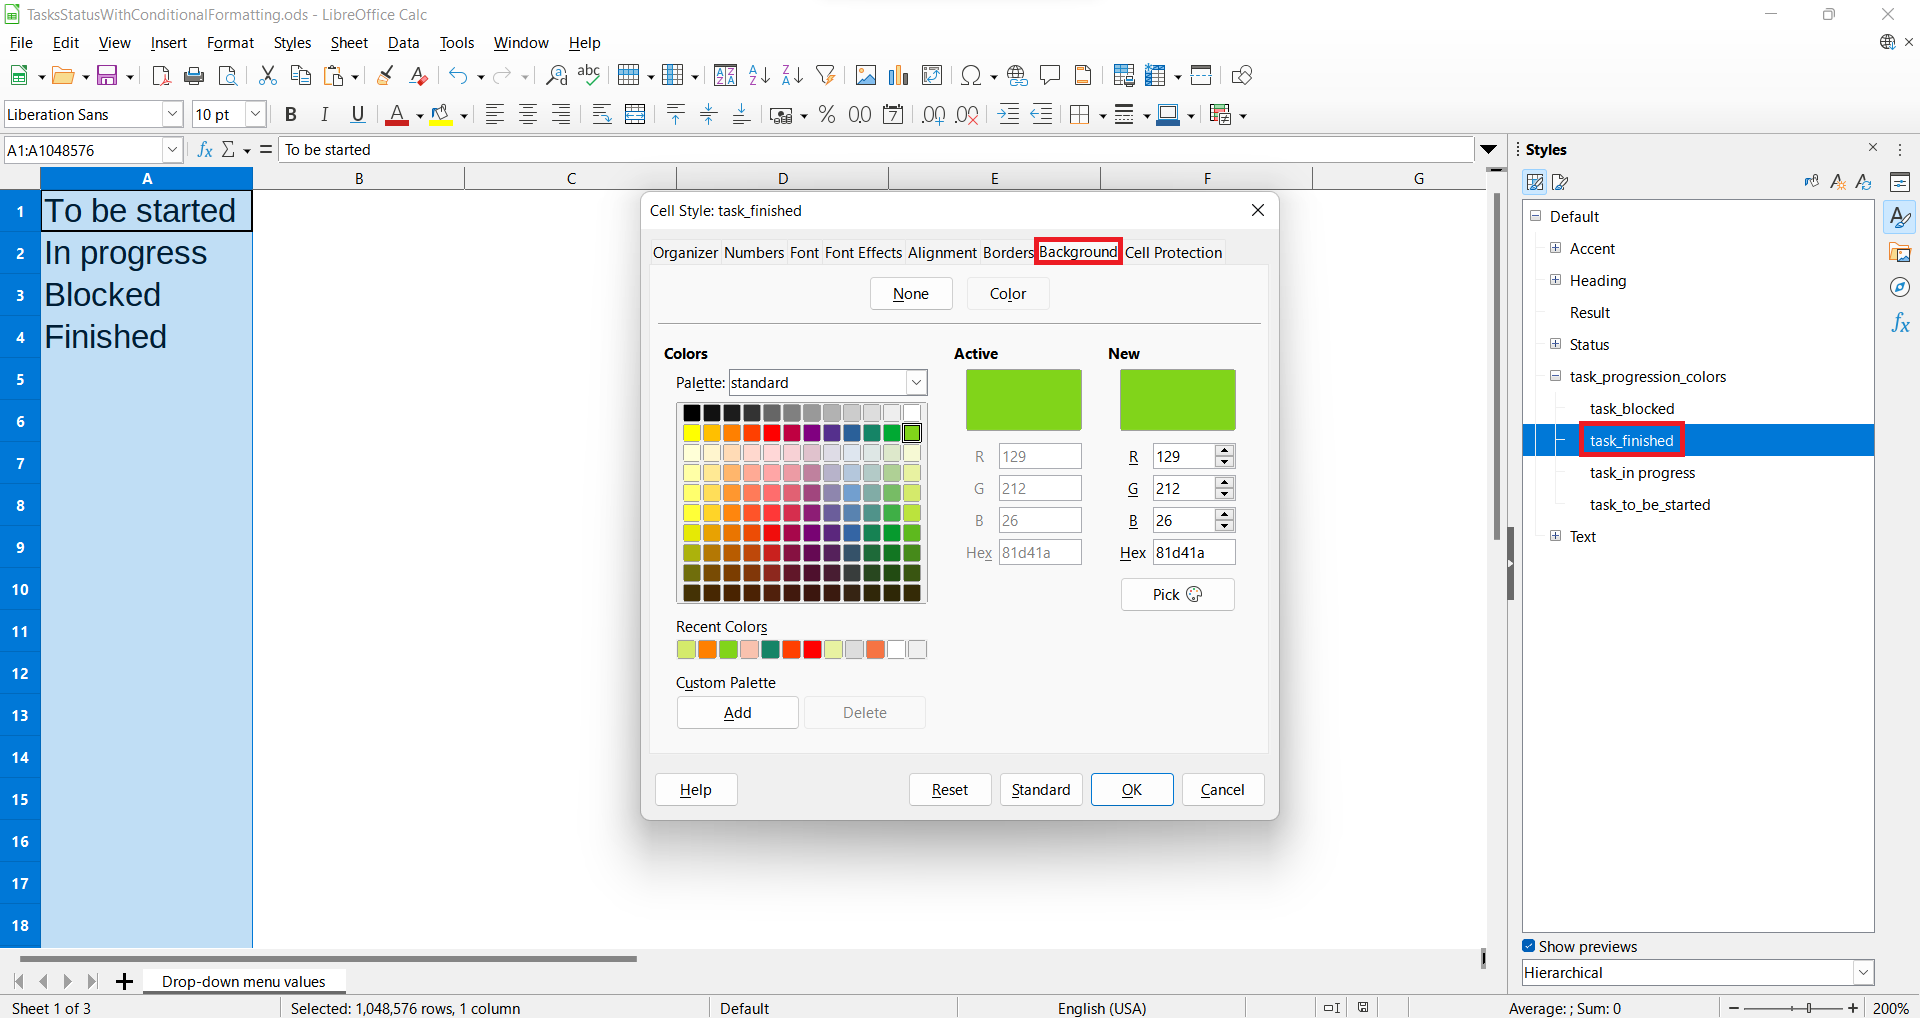The height and width of the screenshot is (1018, 1920).
Task: Disable the Show previews checkbox
Action: point(1530,946)
